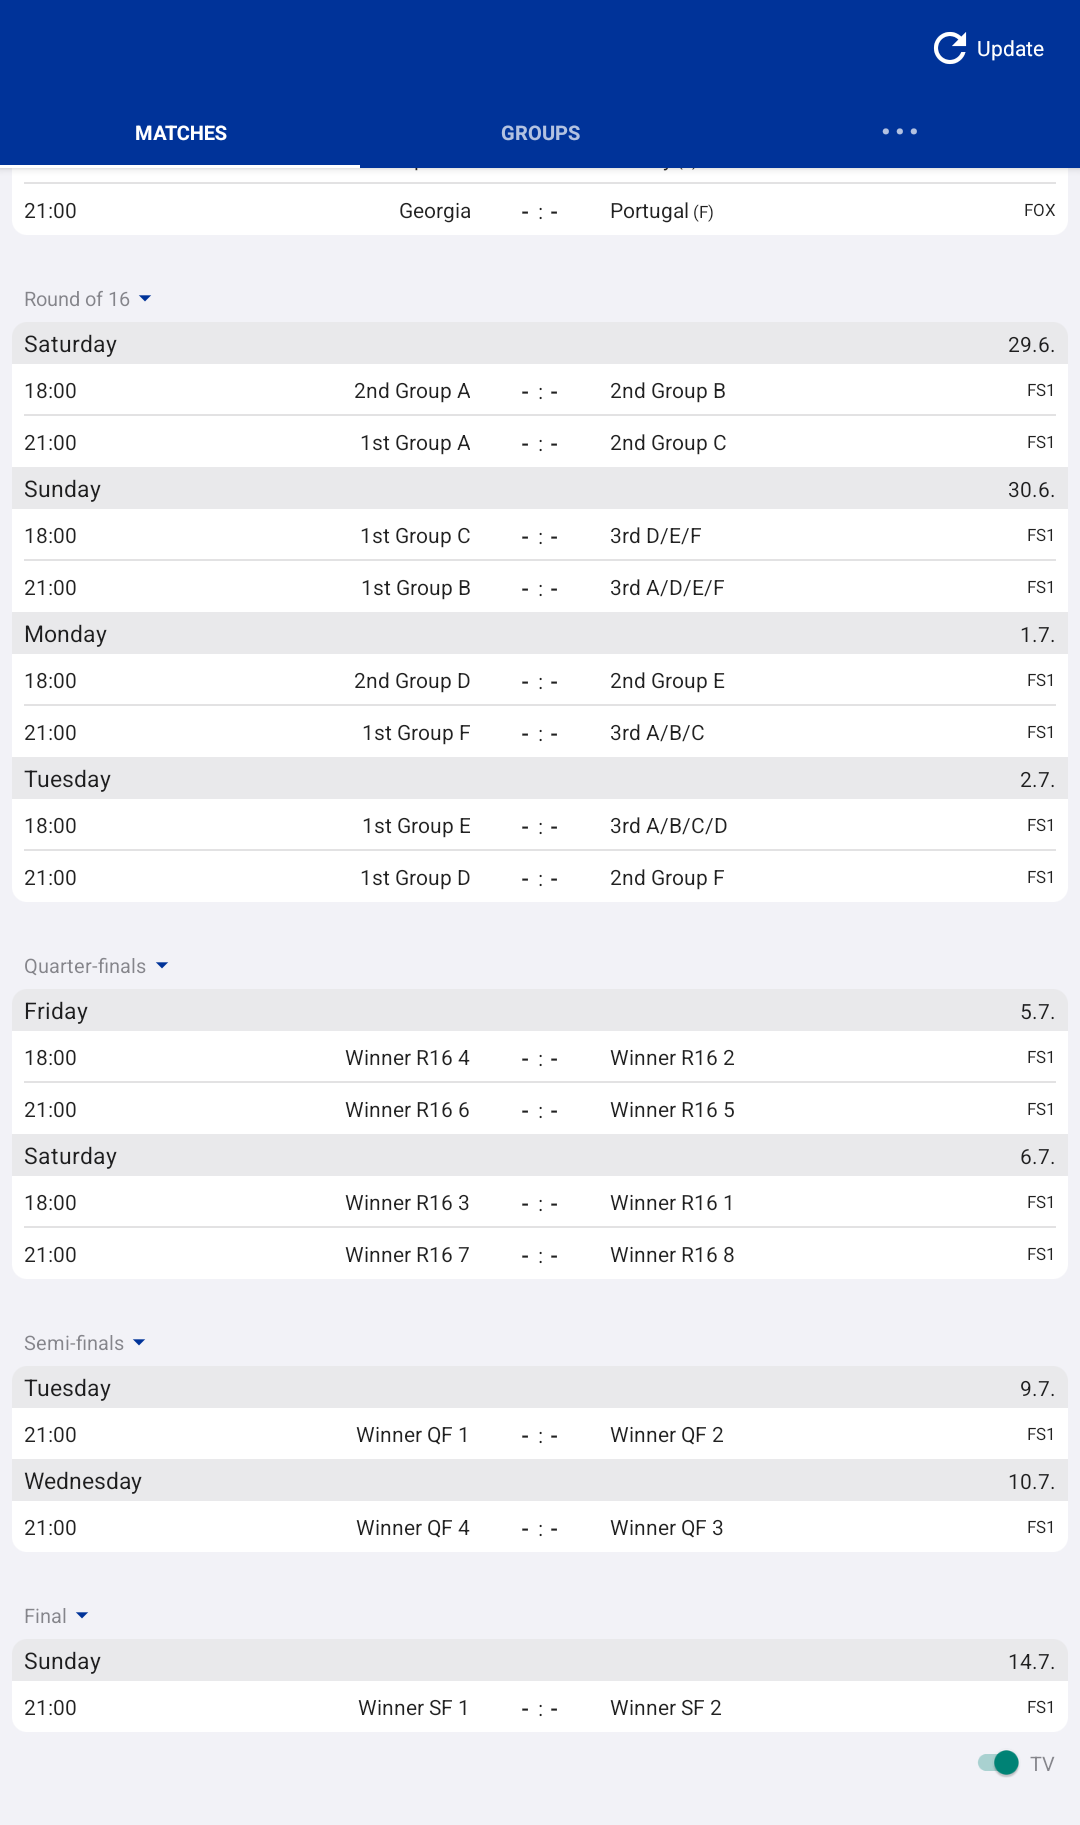Open the Winner SF 1 final match details
The width and height of the screenshot is (1080, 1825).
coord(540,1707)
